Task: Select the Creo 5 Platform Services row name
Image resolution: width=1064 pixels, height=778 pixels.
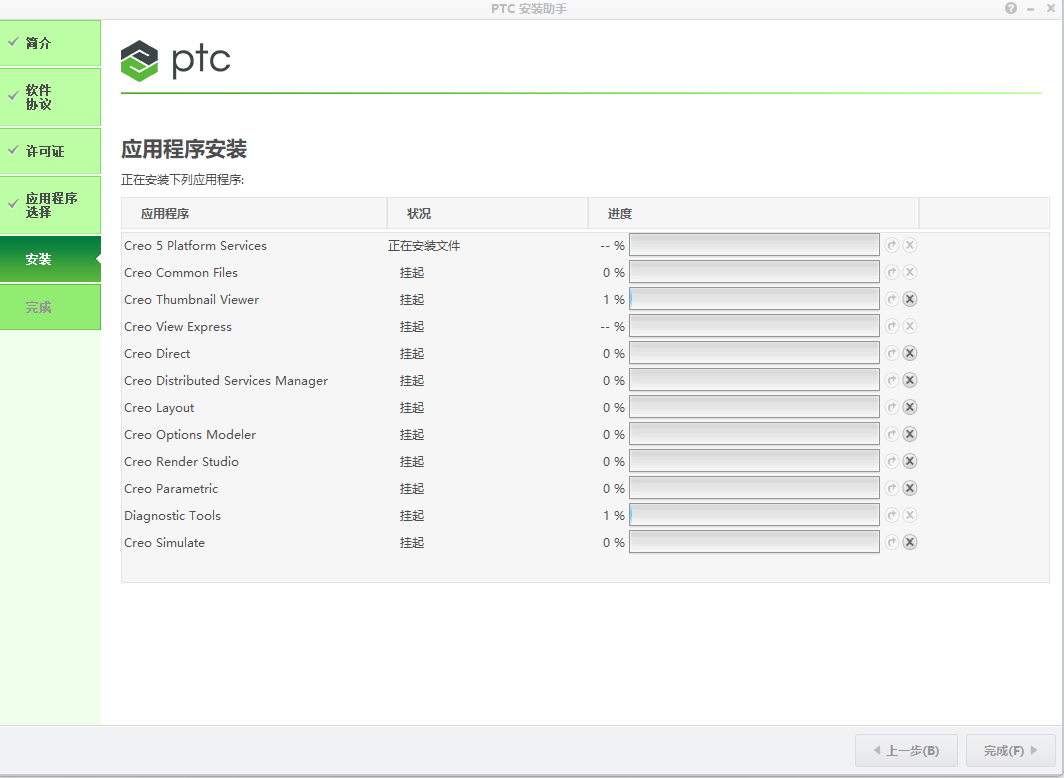Action: (x=195, y=246)
